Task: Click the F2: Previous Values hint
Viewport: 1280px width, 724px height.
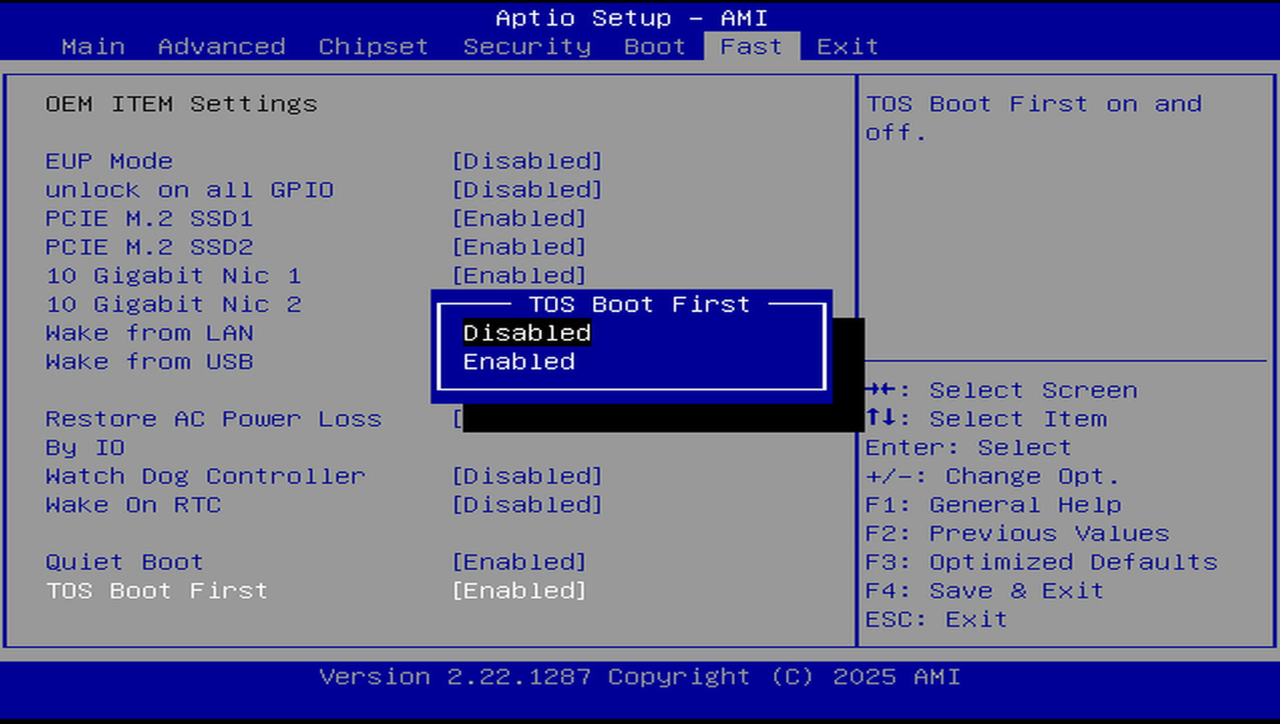Action: coord(1017,534)
